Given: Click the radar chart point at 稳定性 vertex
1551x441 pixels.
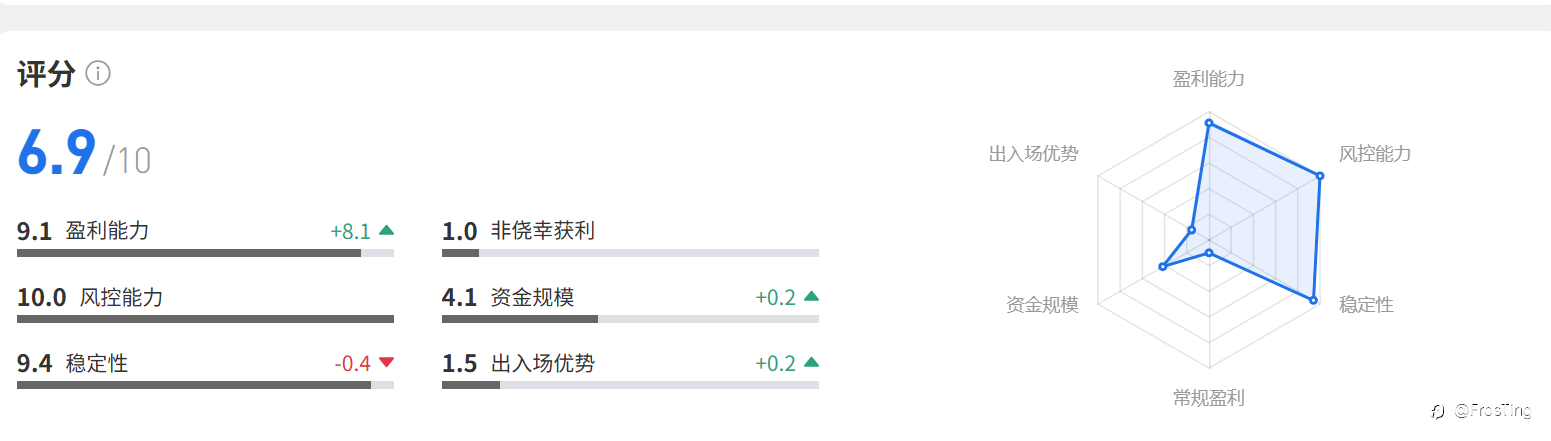Looking at the screenshot, I should click(1313, 300).
